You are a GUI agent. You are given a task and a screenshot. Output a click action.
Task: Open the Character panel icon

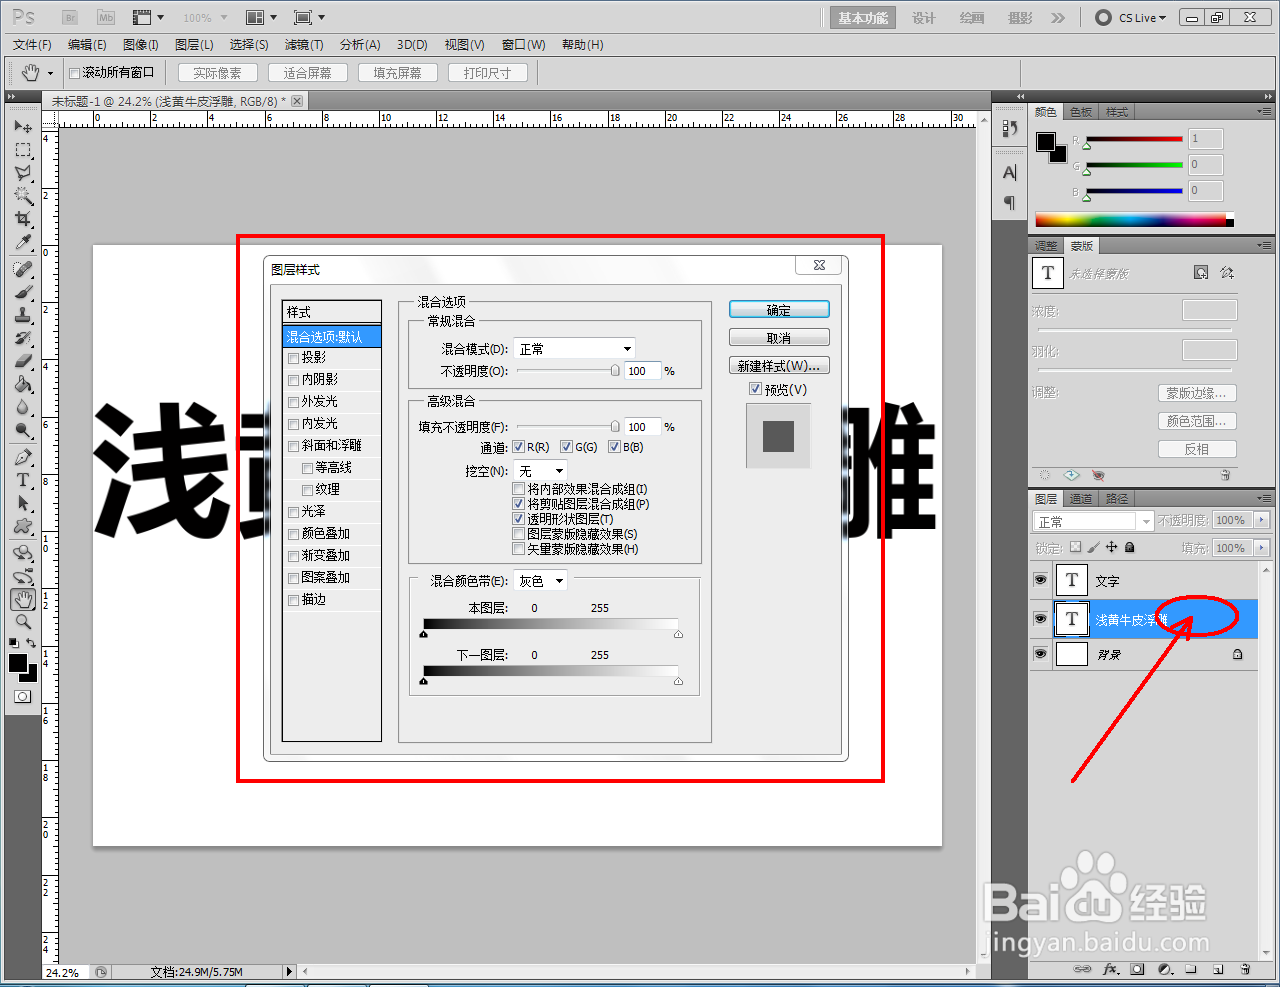(1009, 173)
